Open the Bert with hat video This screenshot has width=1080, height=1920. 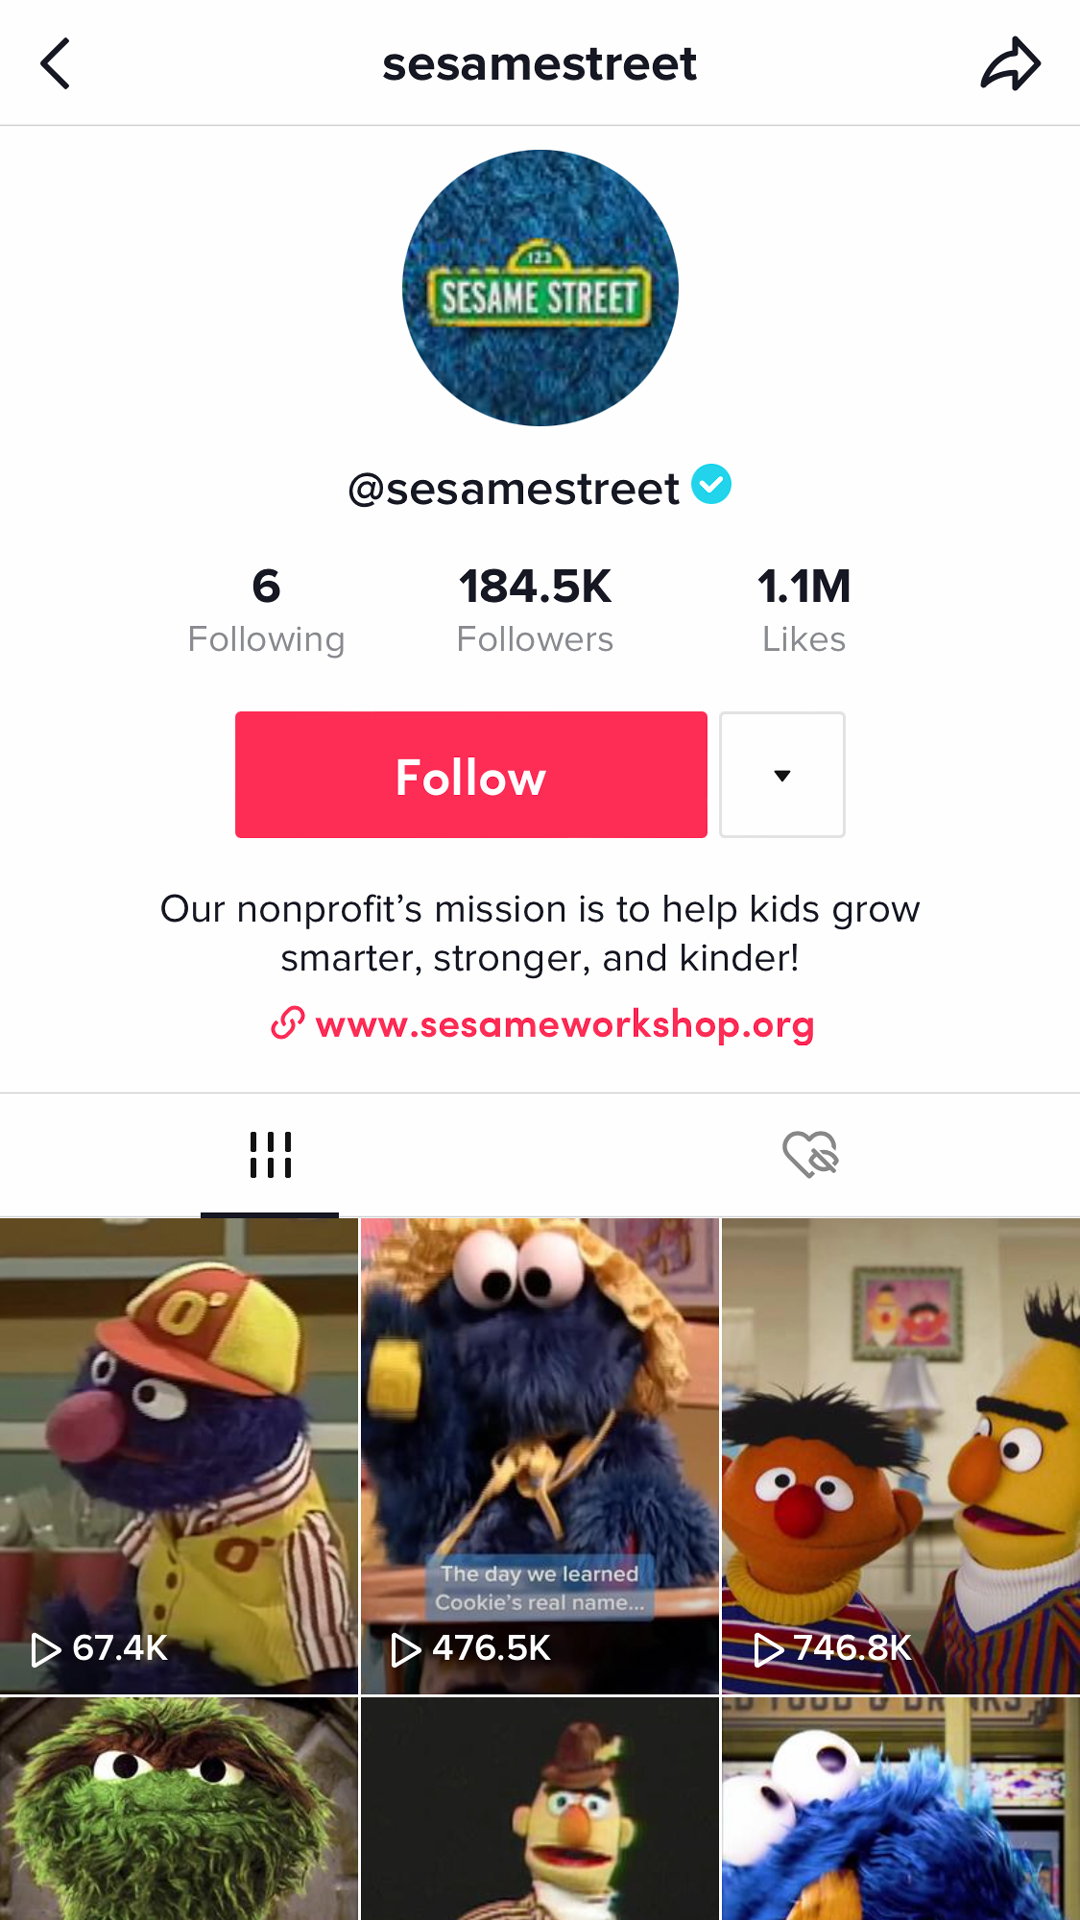coord(540,1808)
